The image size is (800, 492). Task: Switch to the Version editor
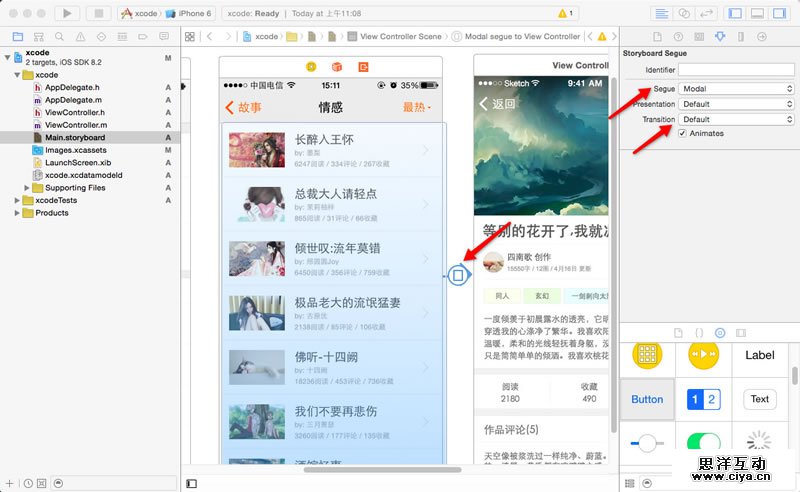pyautogui.click(x=707, y=13)
